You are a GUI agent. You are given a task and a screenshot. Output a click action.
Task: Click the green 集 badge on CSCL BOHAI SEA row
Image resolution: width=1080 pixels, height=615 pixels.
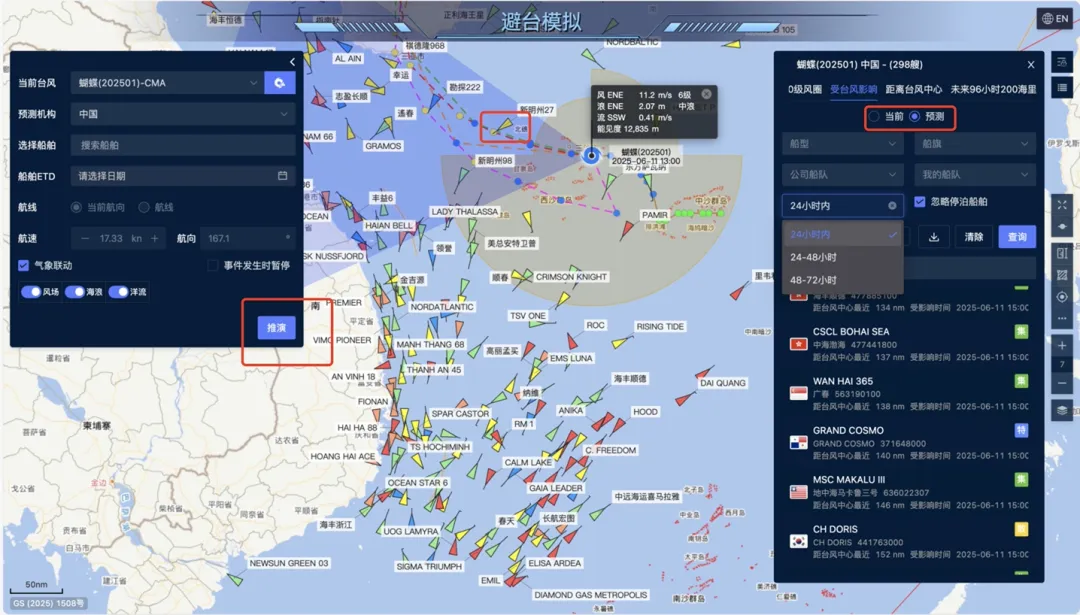[x=1021, y=332]
